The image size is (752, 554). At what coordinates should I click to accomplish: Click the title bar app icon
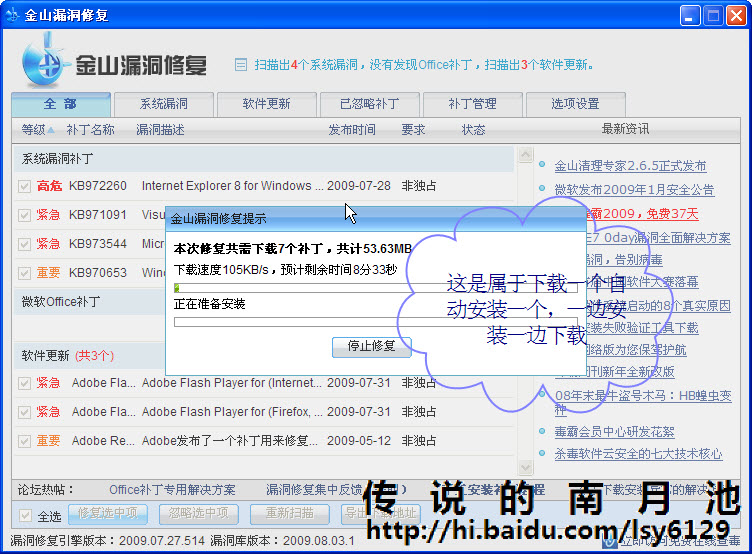click(12, 15)
